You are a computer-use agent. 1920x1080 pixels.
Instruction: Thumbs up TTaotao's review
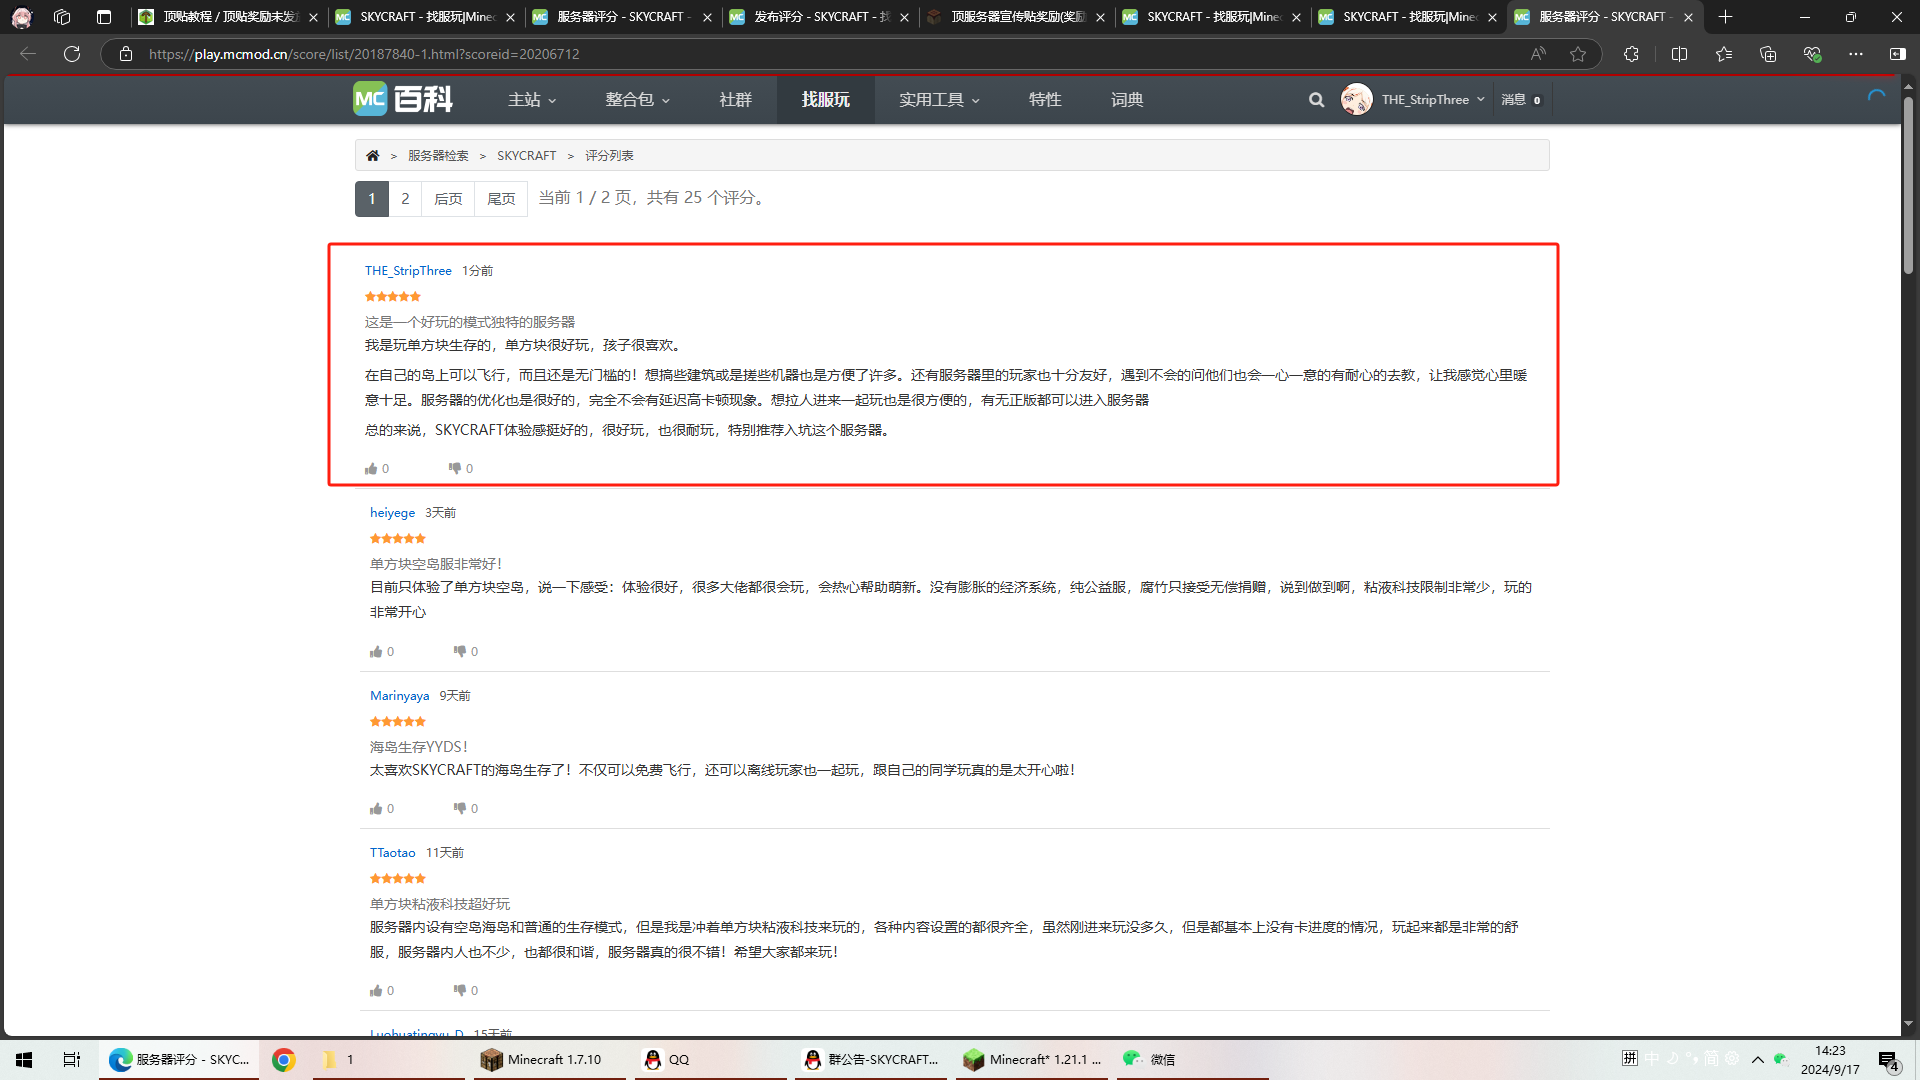coord(376,991)
